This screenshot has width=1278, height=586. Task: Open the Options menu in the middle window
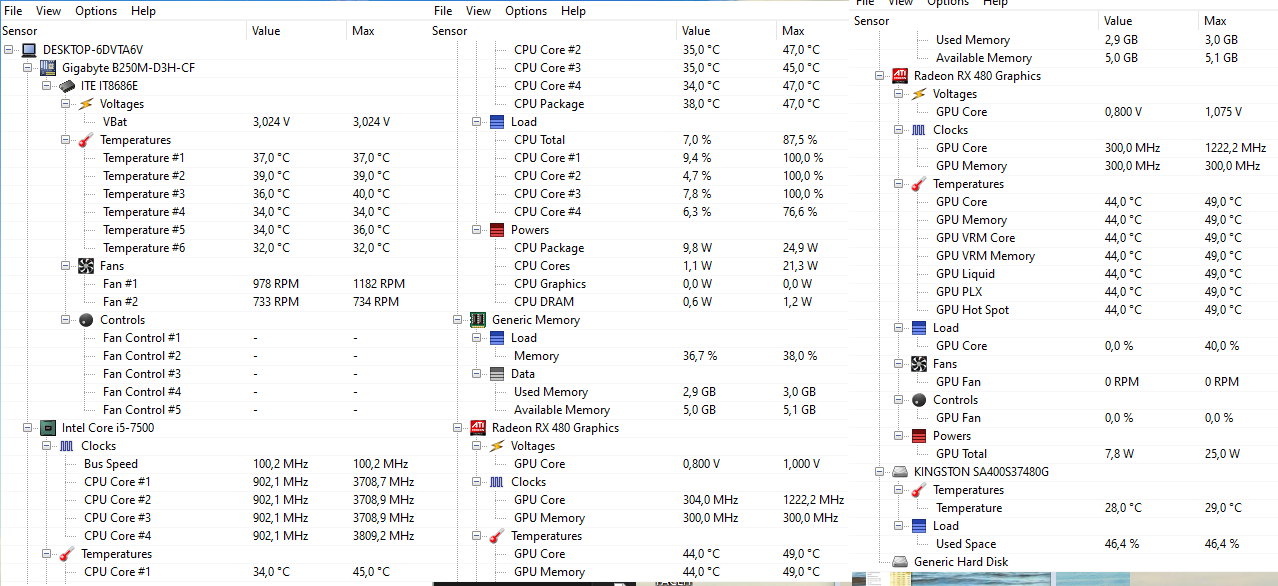(x=526, y=11)
